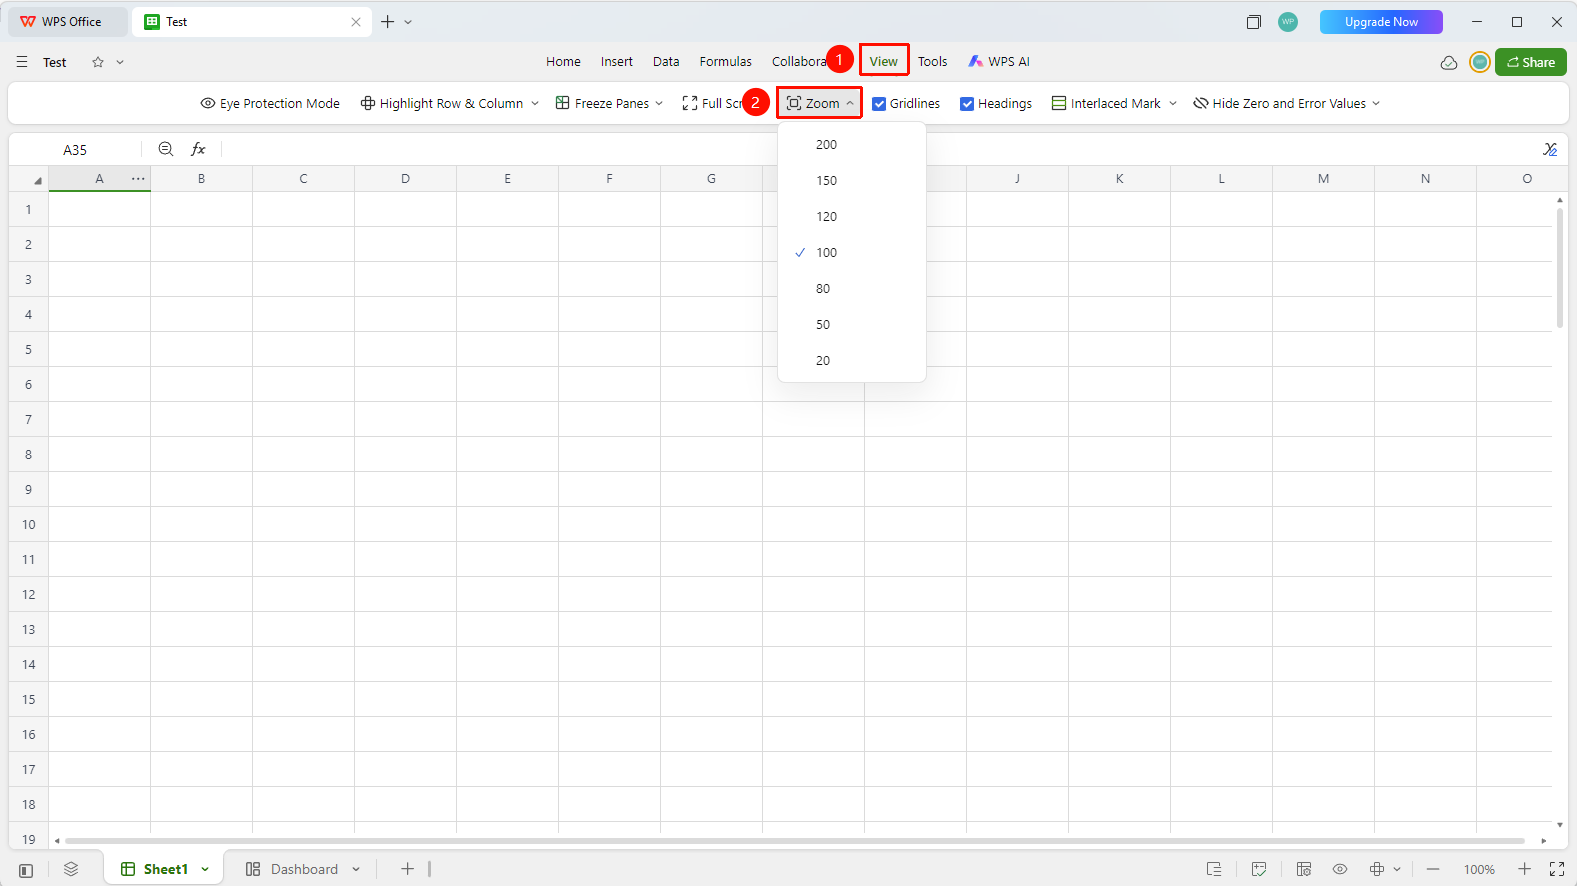Open the sidebar panel toggle at bottom-left
This screenshot has height=886, width=1577.
(x=26, y=870)
